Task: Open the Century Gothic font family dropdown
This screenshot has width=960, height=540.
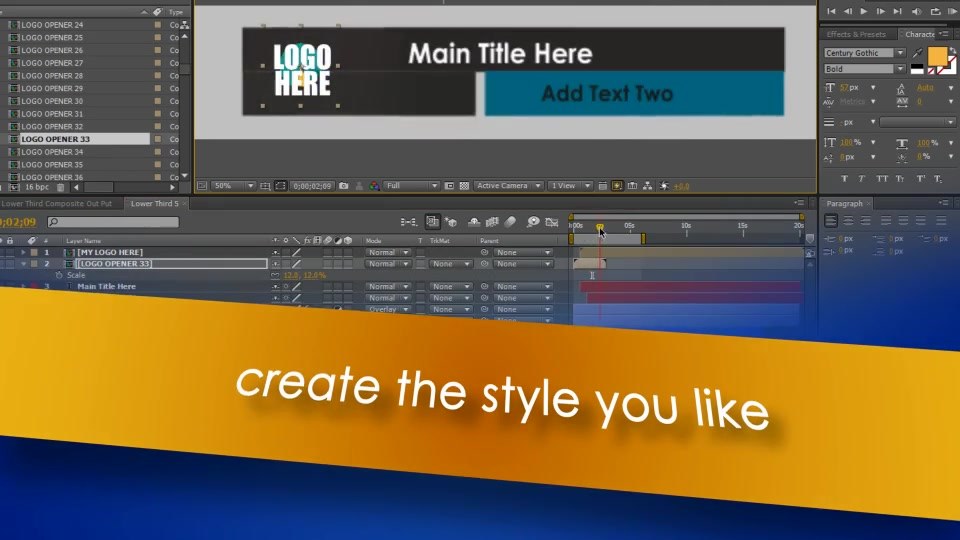Action: pos(864,53)
